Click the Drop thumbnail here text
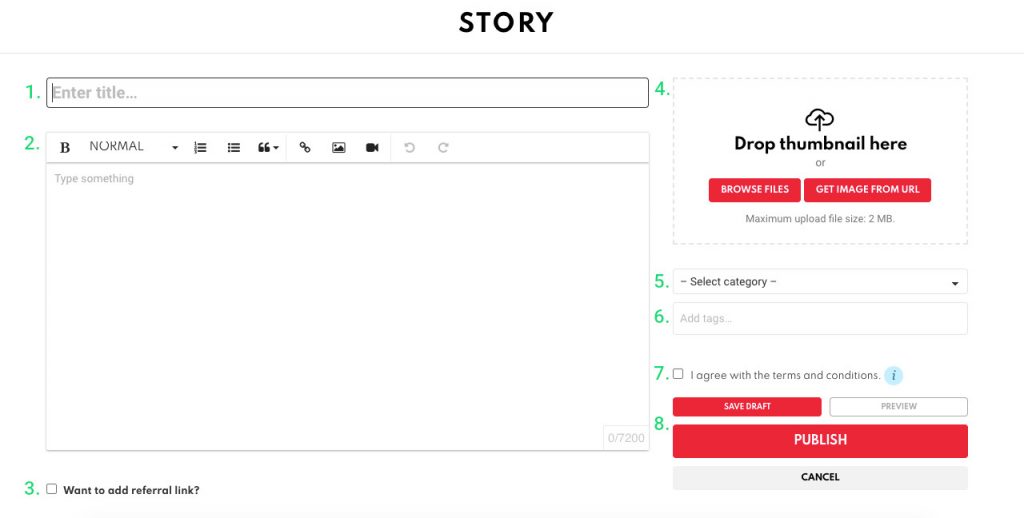 [x=820, y=144]
